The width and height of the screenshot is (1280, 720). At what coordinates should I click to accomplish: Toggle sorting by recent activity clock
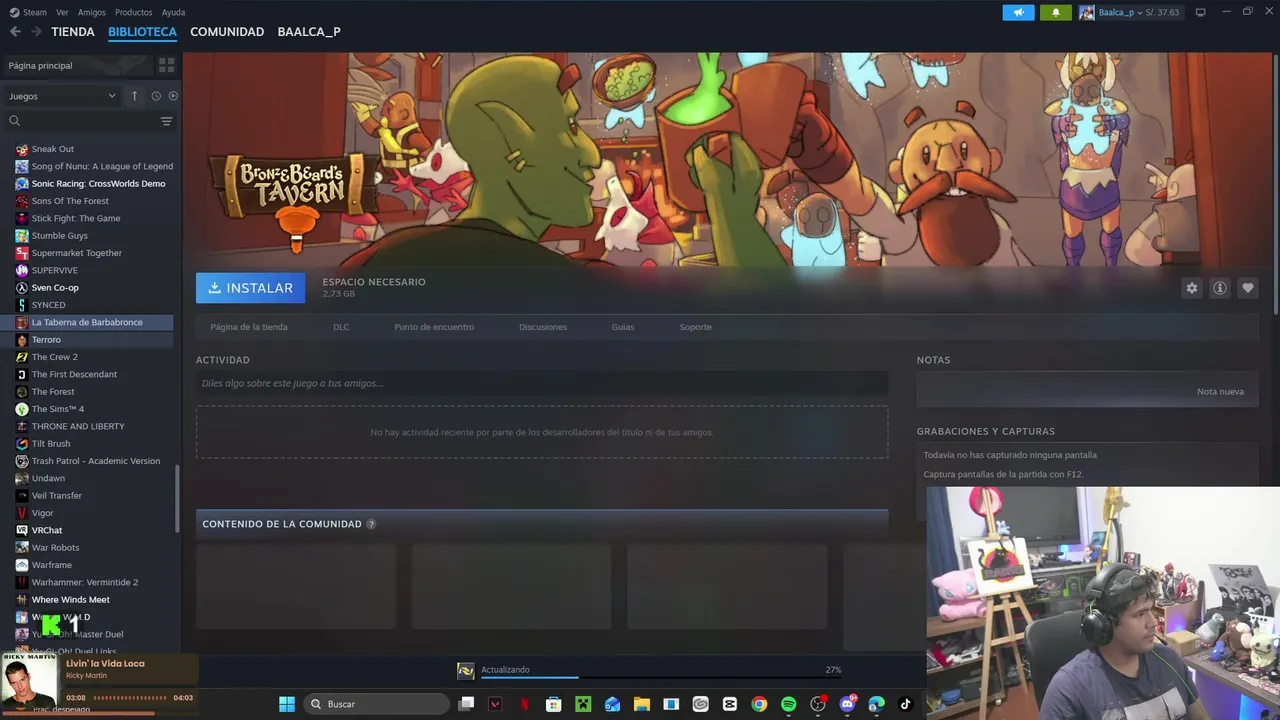click(x=156, y=96)
